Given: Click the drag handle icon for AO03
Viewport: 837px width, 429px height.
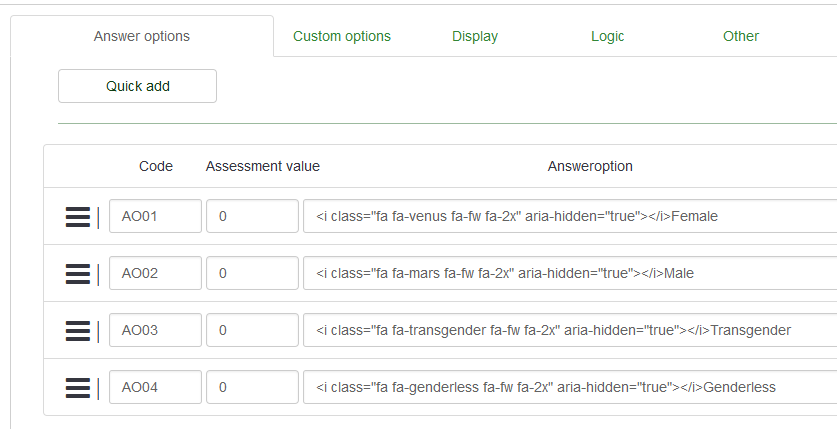Looking at the screenshot, I should 78,330.
